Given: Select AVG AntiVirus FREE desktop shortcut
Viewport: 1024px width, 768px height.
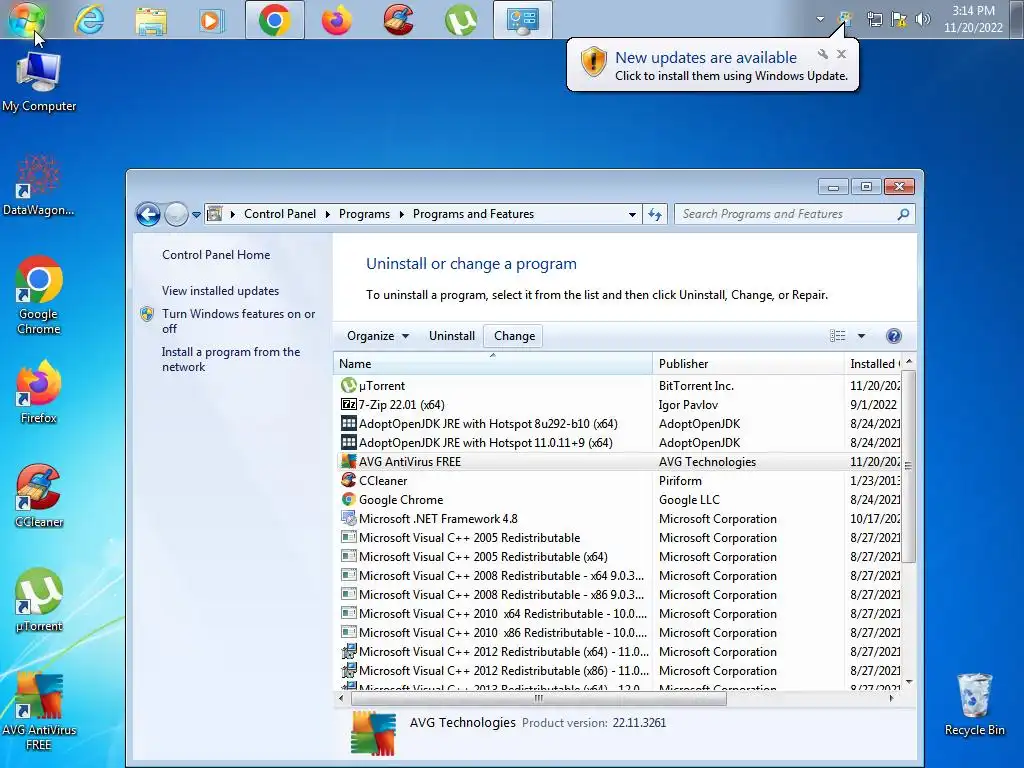Looking at the screenshot, I should click(39, 711).
